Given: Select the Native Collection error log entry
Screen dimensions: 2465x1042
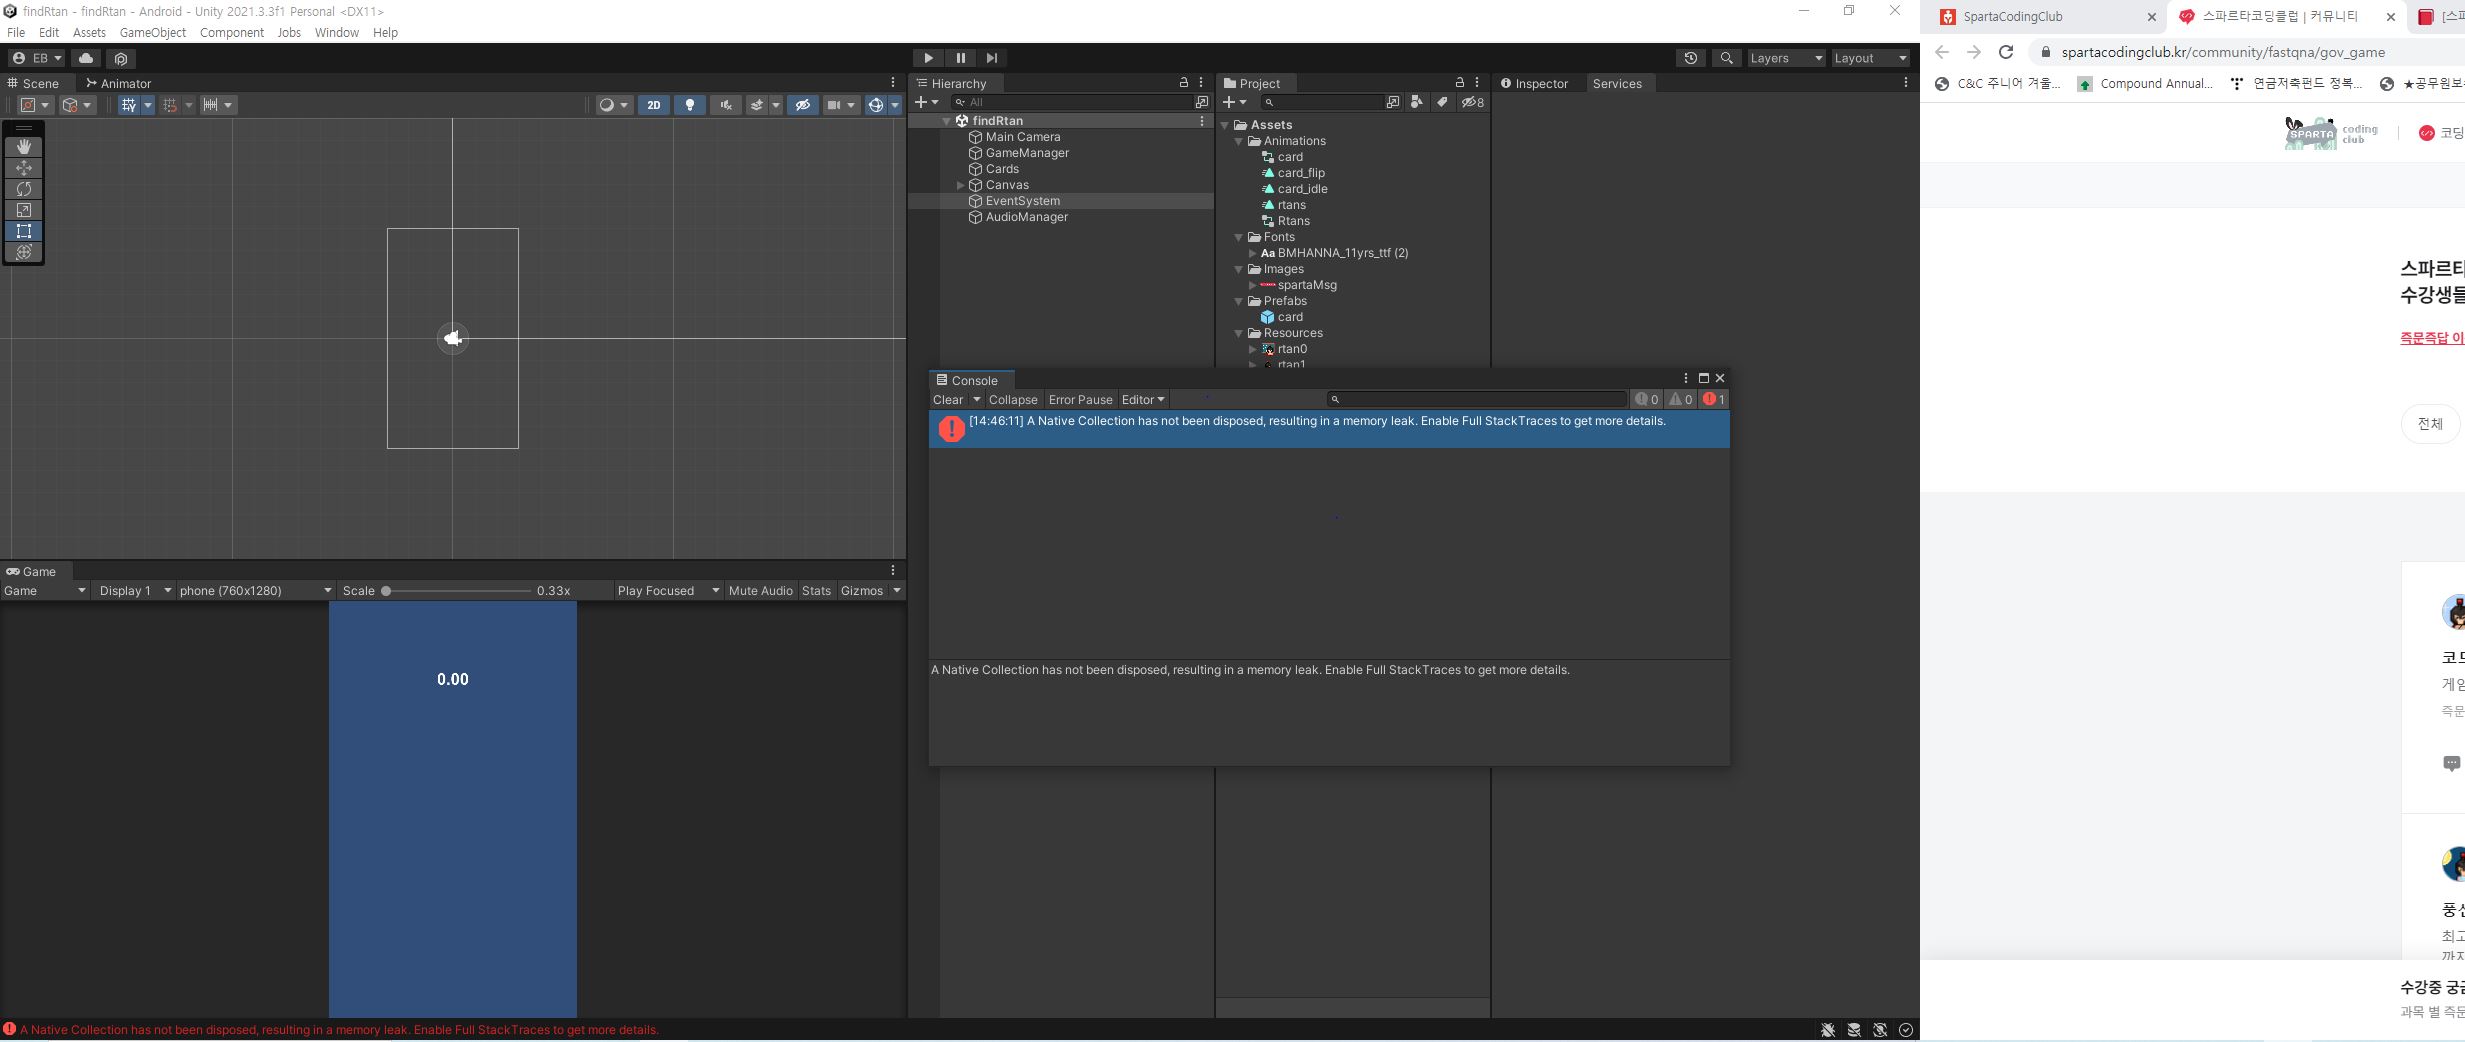Looking at the screenshot, I should pyautogui.click(x=1329, y=428).
